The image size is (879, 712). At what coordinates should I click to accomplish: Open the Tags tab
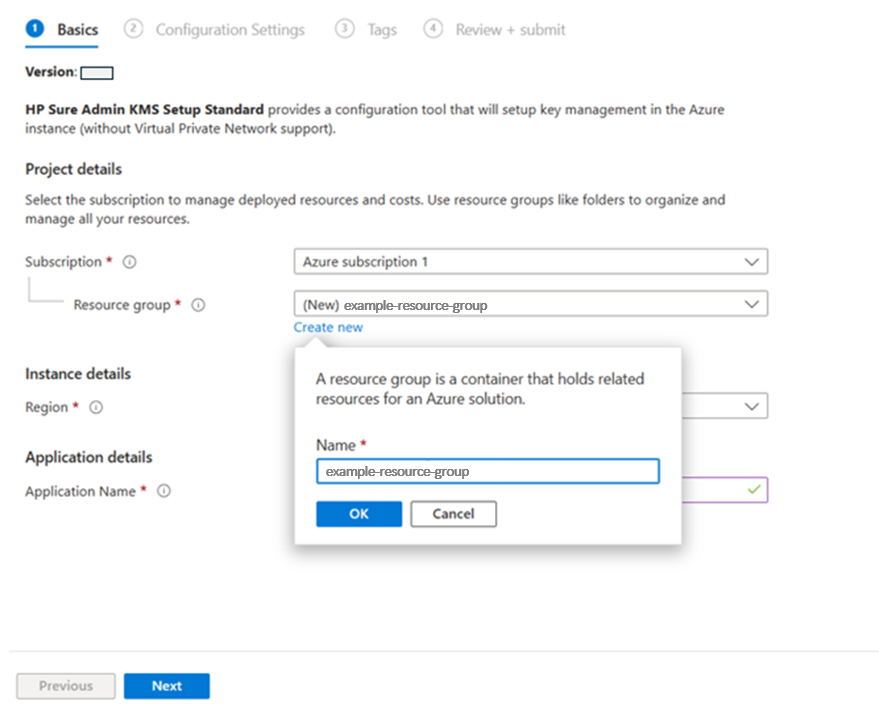pos(381,29)
